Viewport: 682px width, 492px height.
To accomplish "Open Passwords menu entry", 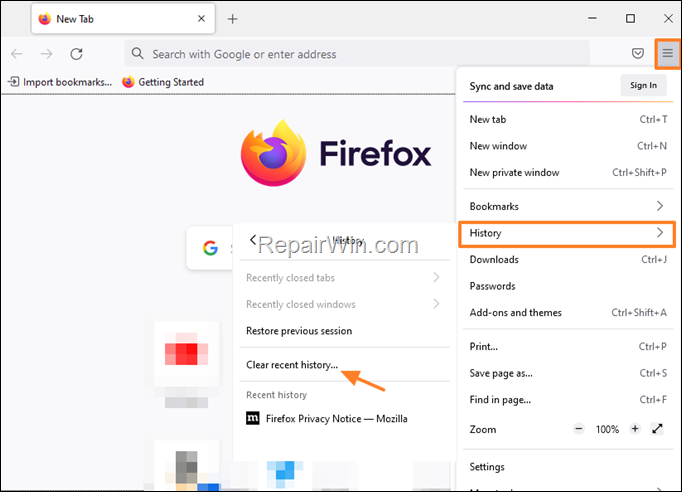I will pos(568,286).
